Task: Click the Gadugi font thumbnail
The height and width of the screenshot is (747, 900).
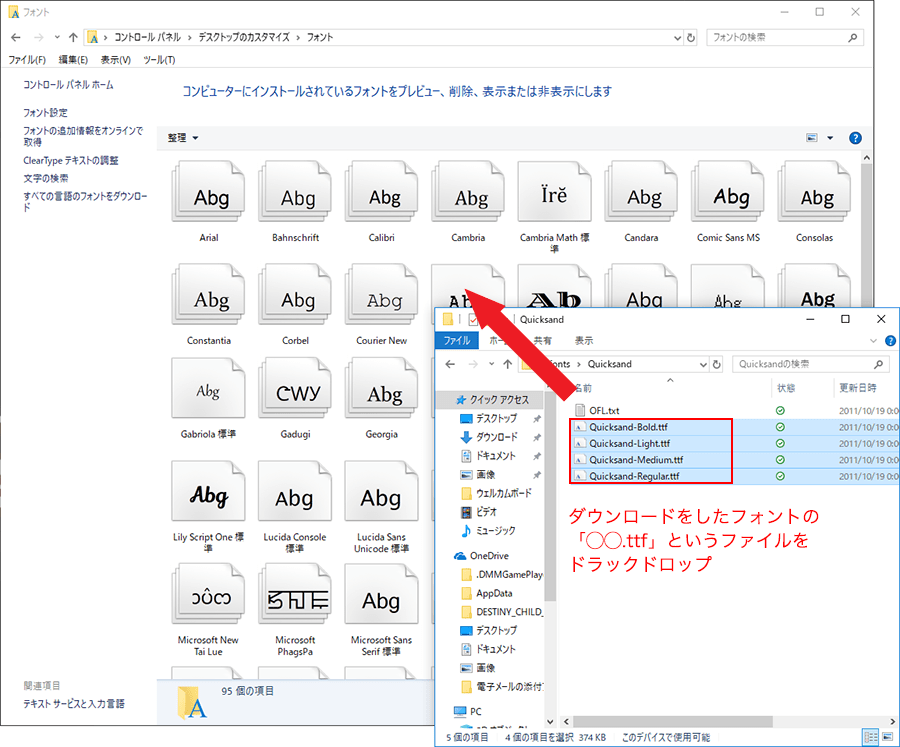Action: 297,393
